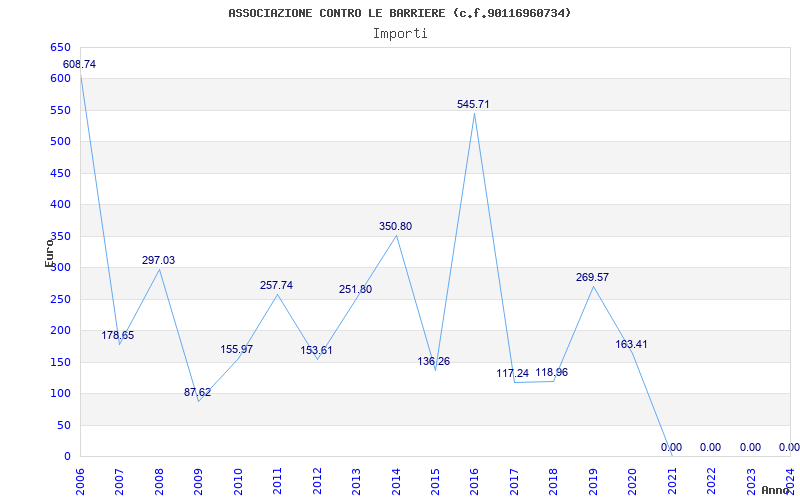The height and width of the screenshot is (500, 800).
Task: Click the 0.00 label above 2021
Action: point(671,447)
